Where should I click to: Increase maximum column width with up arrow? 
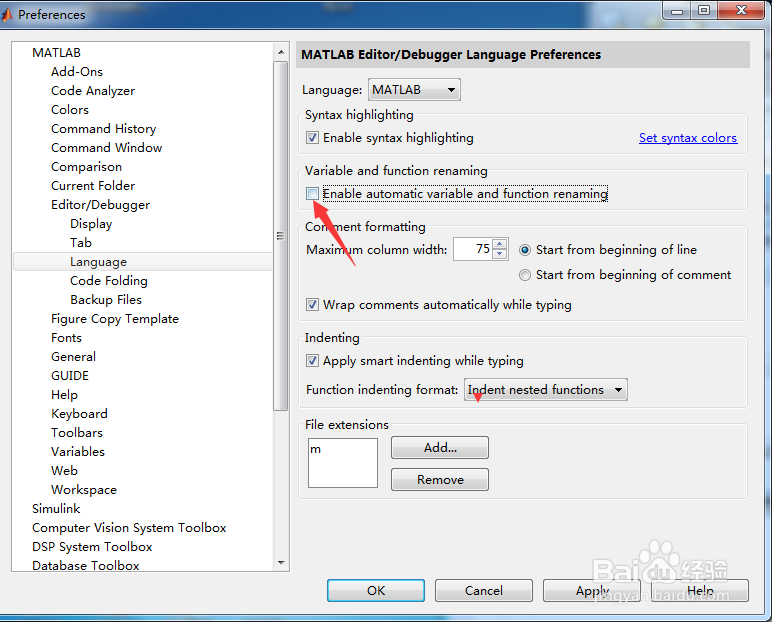click(500, 244)
